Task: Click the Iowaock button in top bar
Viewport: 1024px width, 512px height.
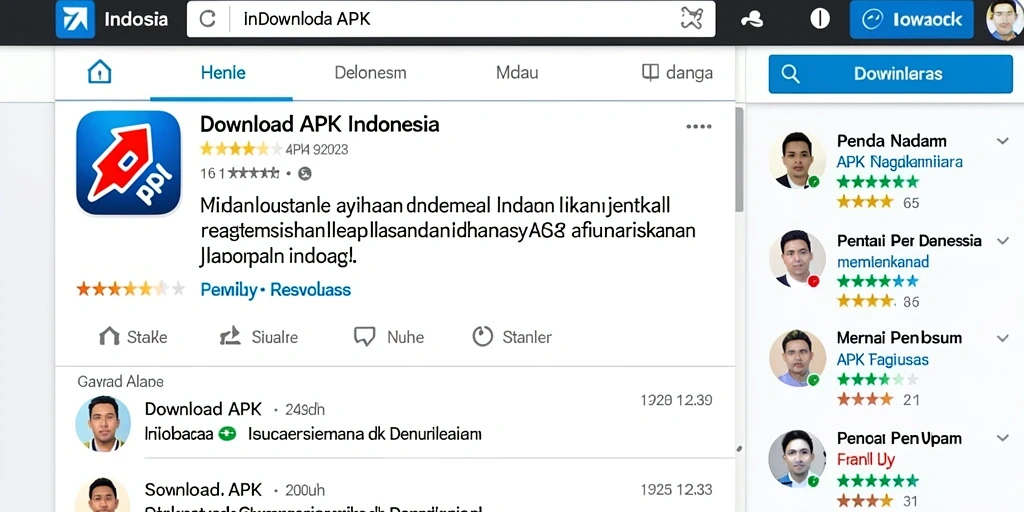Action: (x=911, y=20)
